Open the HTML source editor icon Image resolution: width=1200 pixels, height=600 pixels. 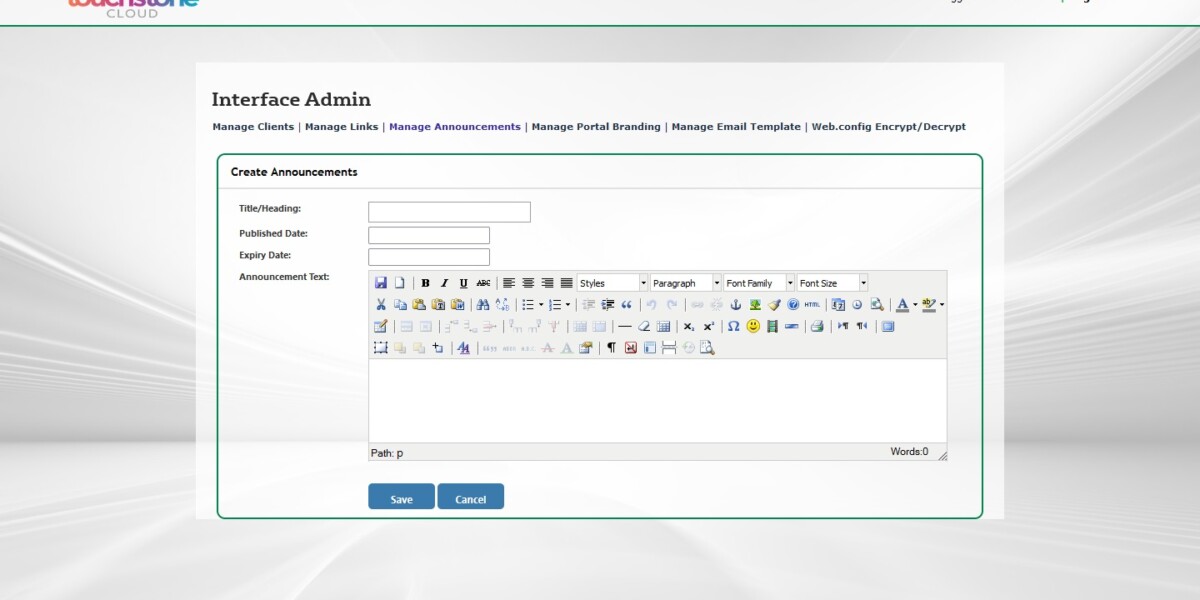coord(811,305)
